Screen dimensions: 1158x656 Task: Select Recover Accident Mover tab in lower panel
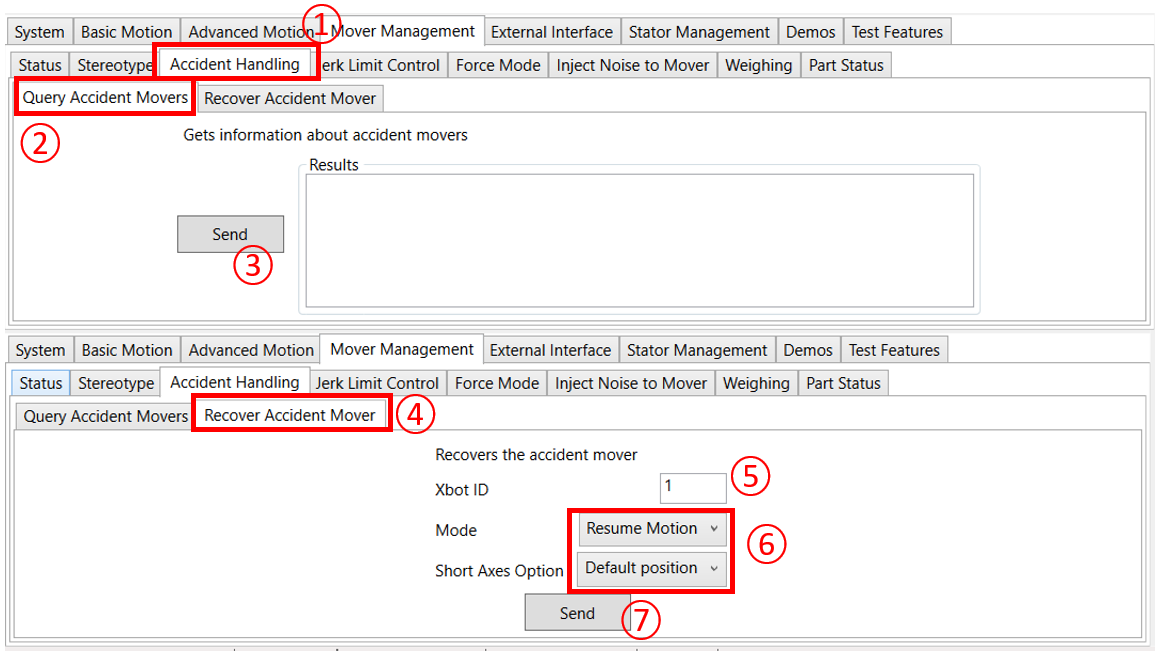pos(290,415)
